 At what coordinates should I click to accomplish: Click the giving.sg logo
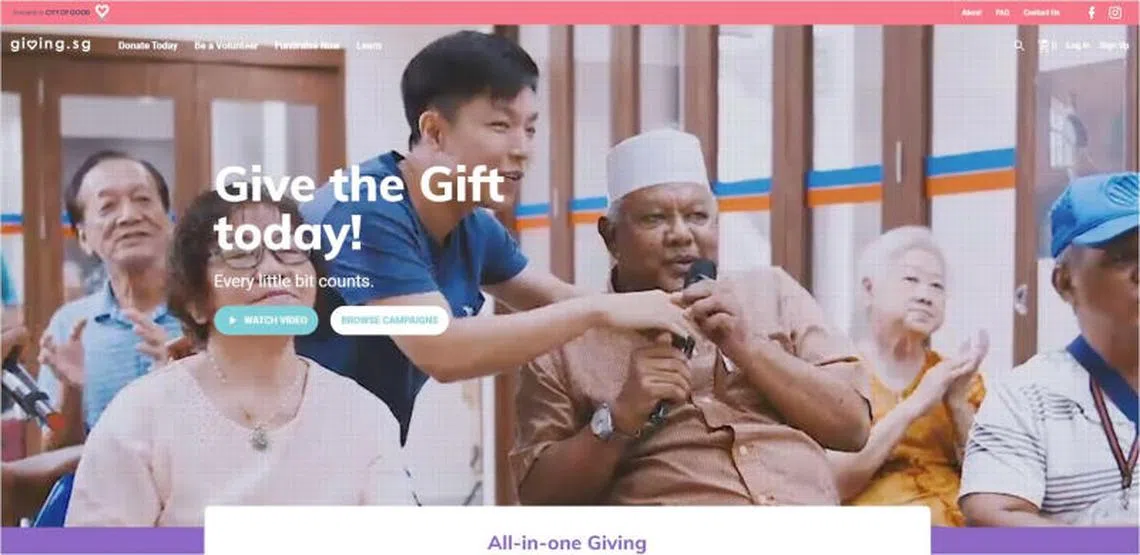(50, 45)
